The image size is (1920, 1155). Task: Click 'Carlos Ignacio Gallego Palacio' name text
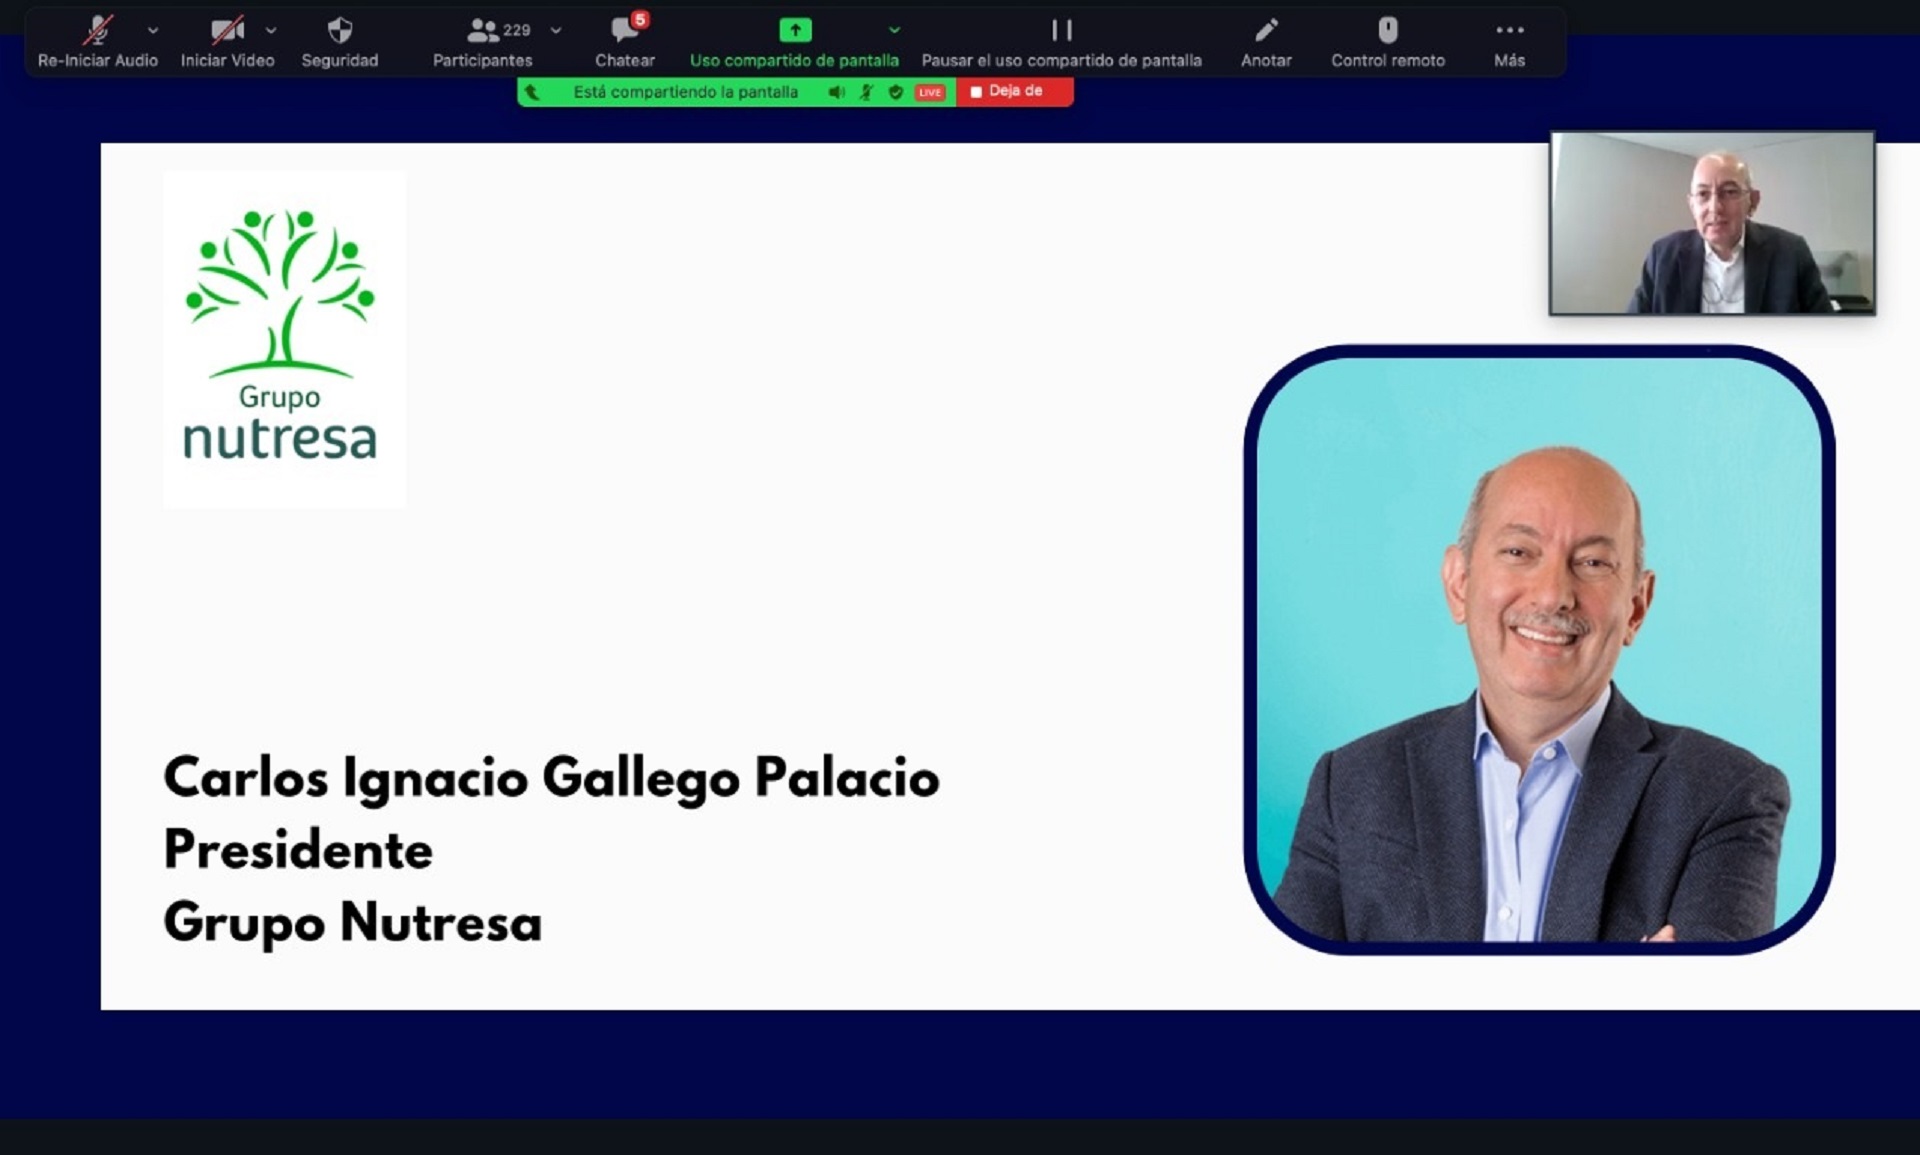click(x=551, y=778)
